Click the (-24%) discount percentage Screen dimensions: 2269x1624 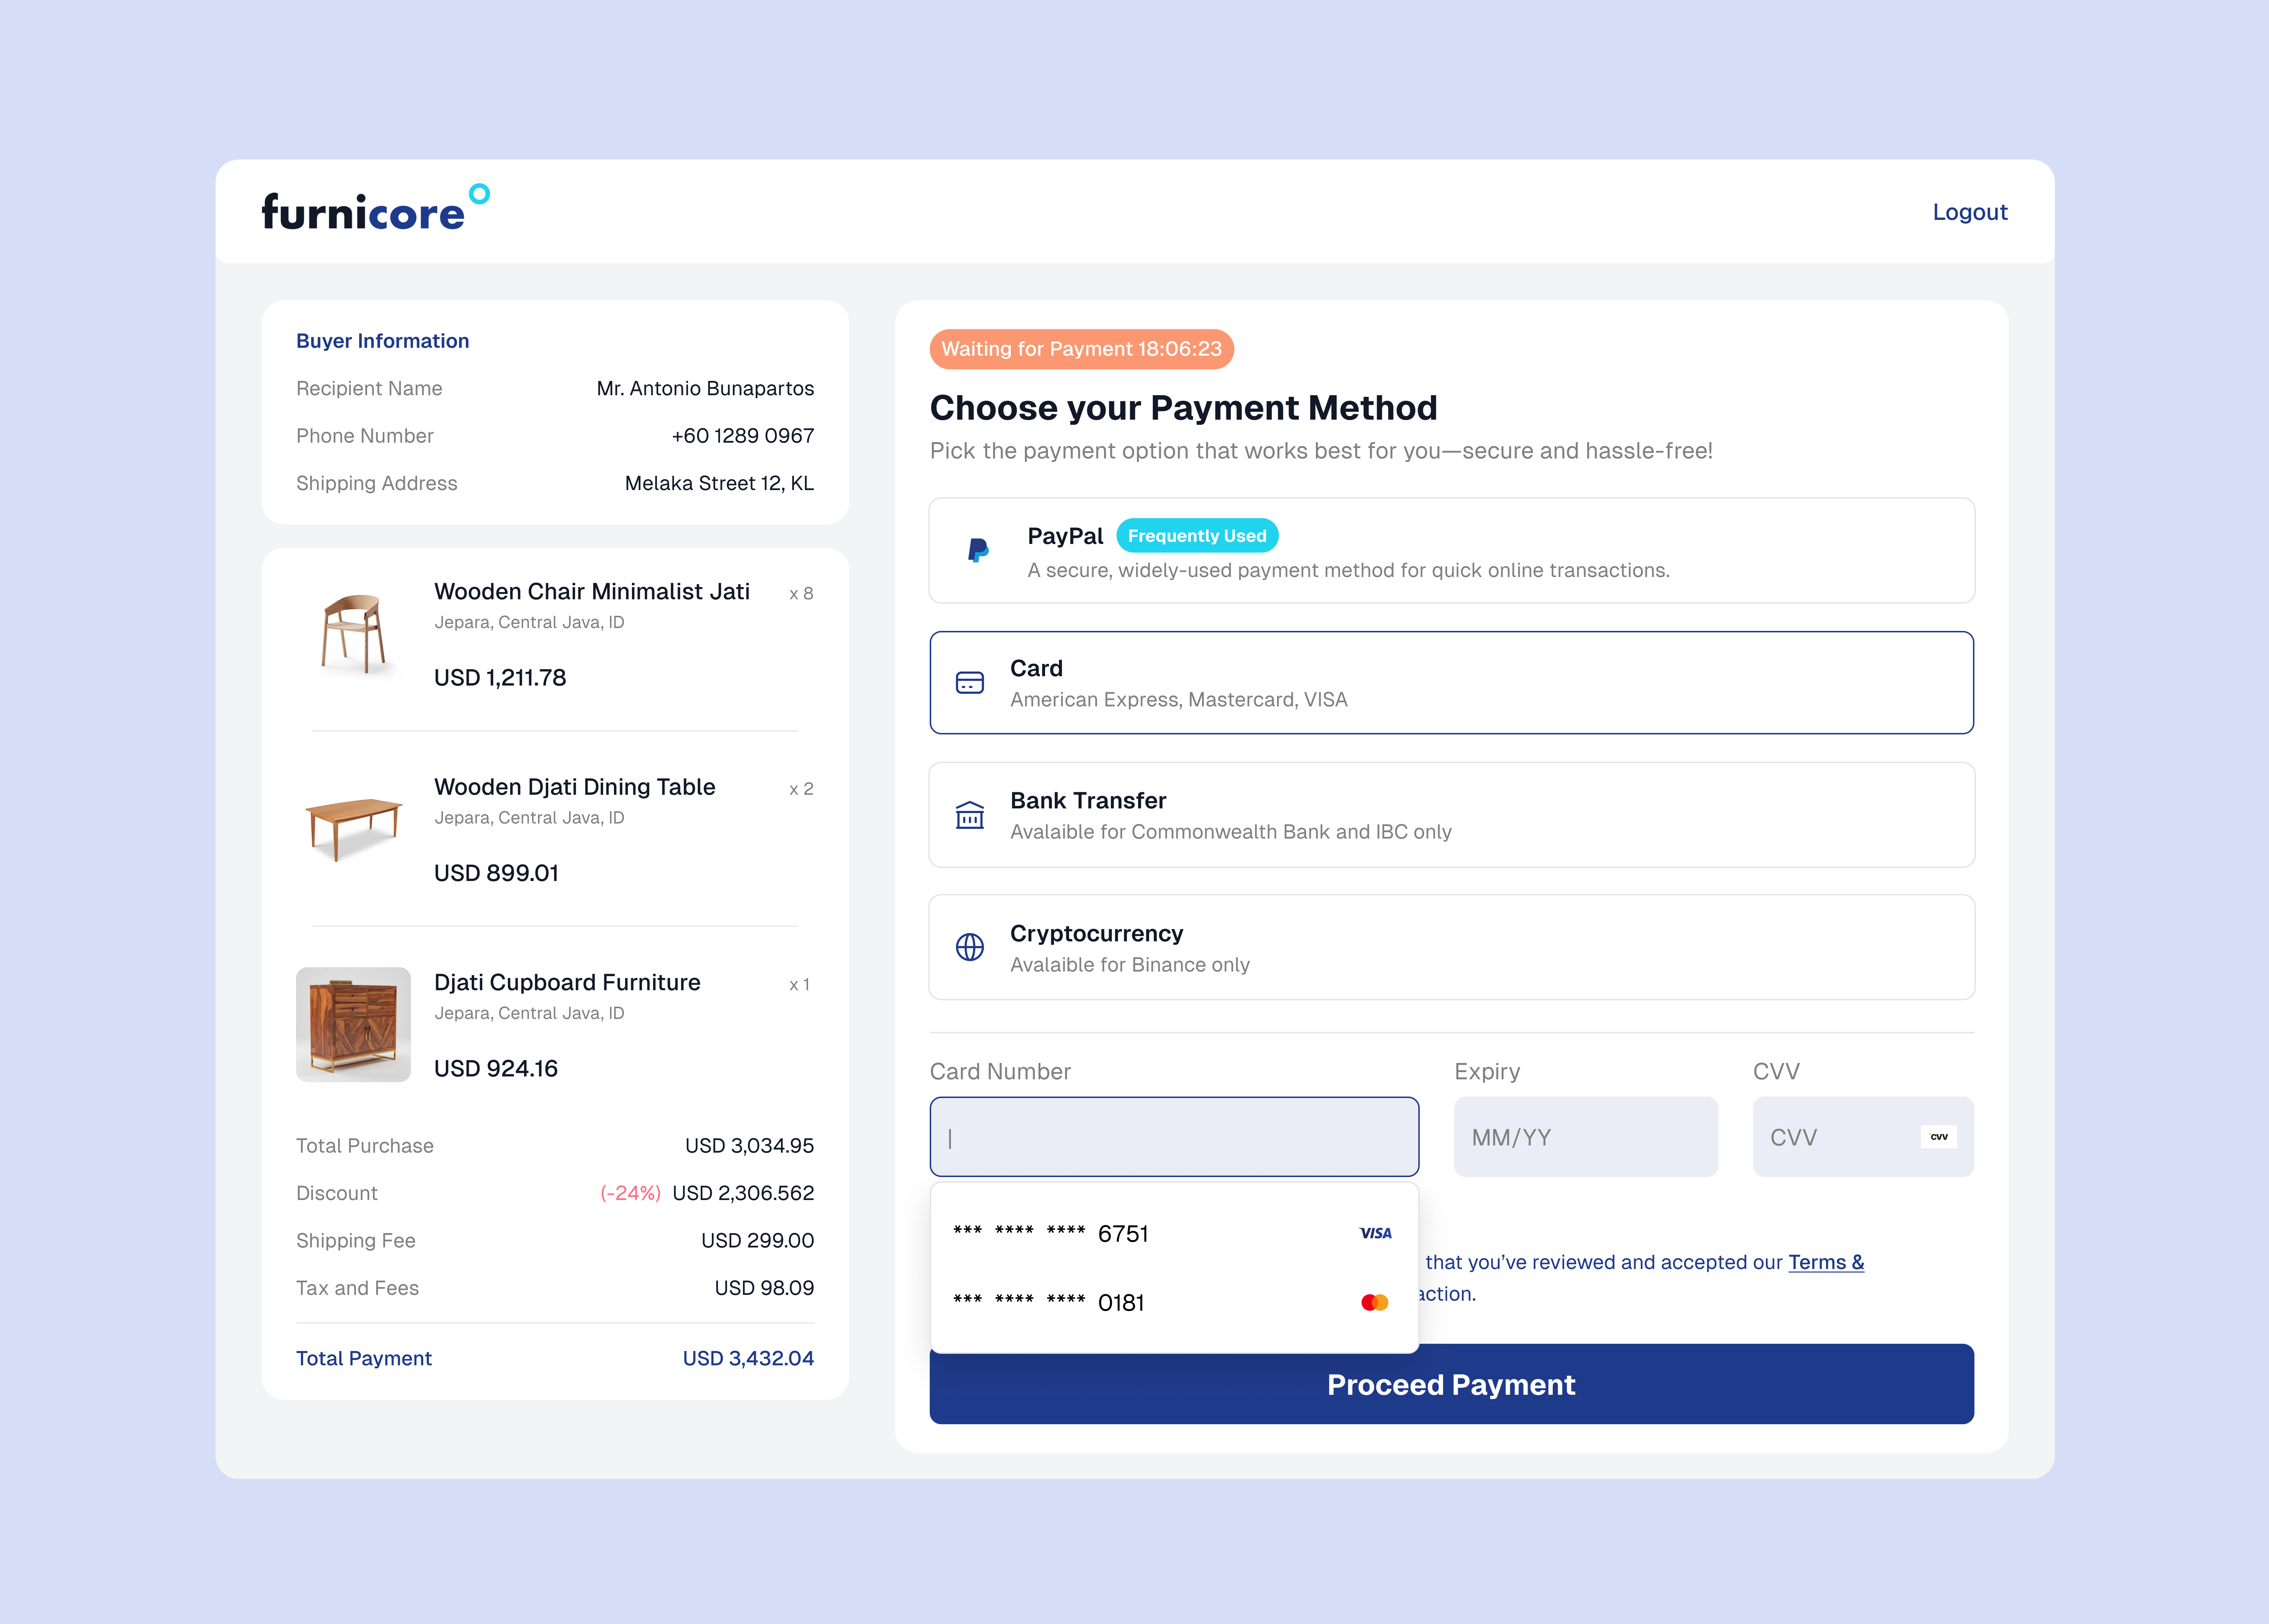630,1193
